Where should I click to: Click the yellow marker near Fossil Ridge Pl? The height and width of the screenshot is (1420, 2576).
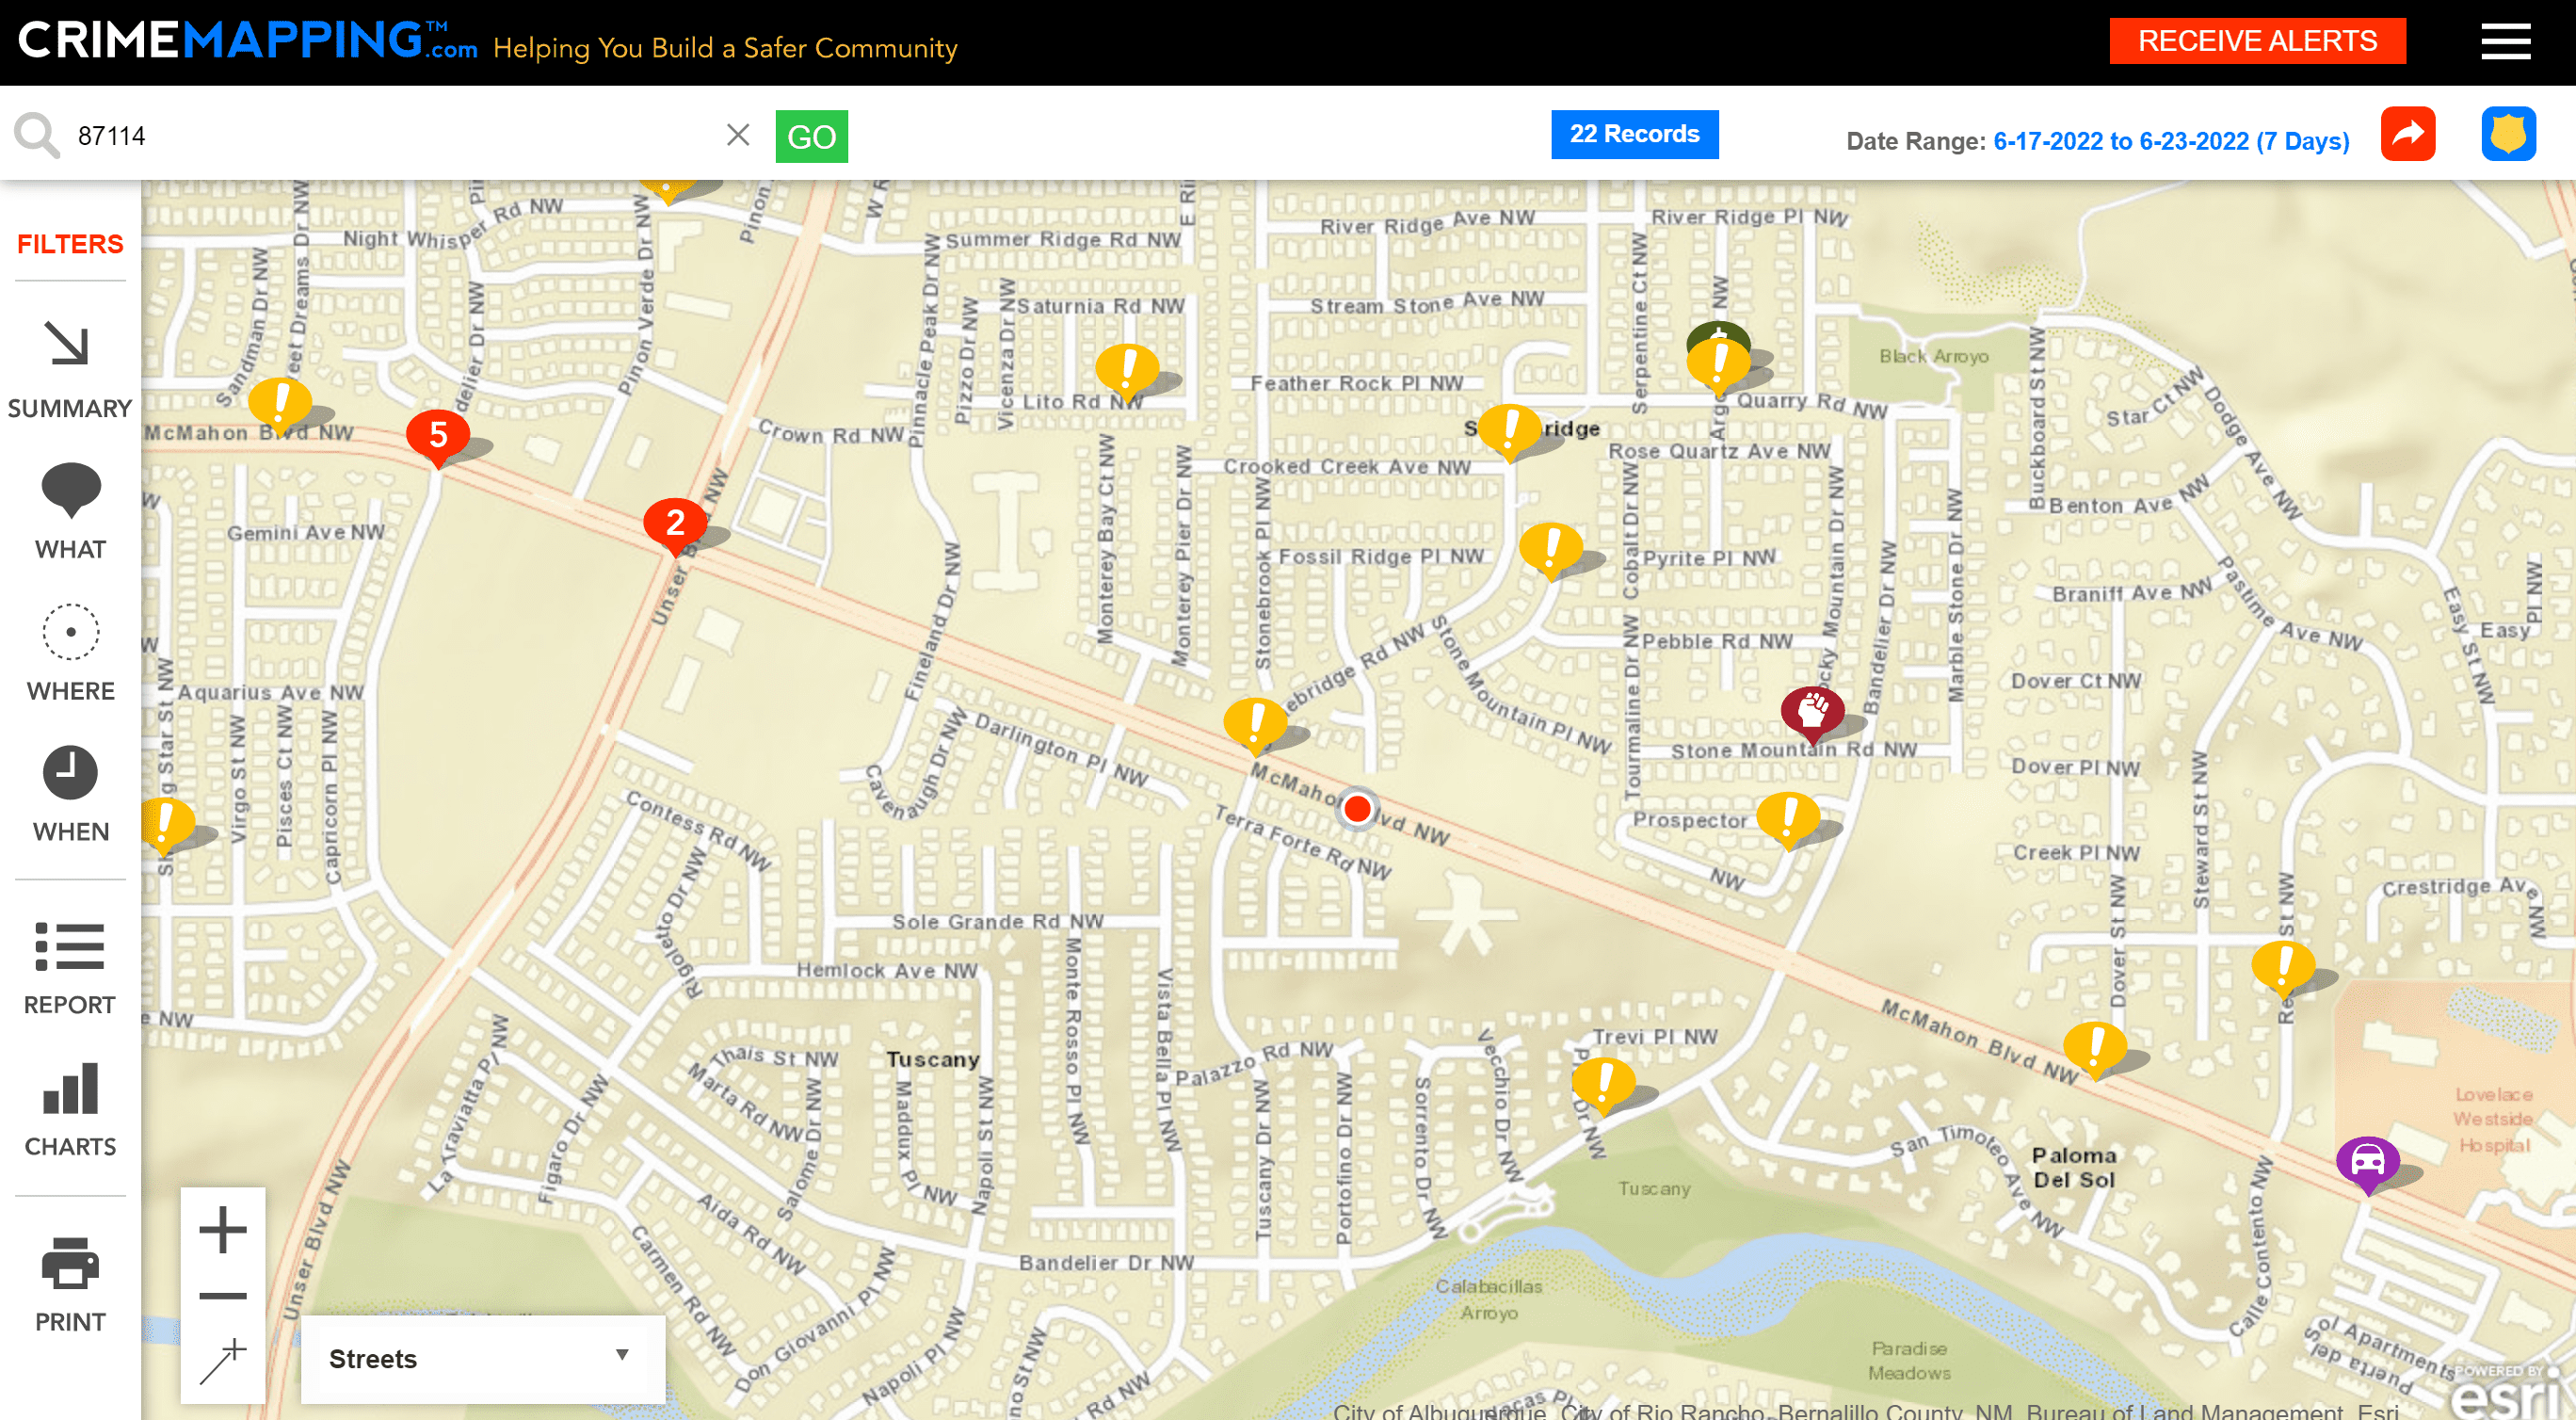[1550, 549]
